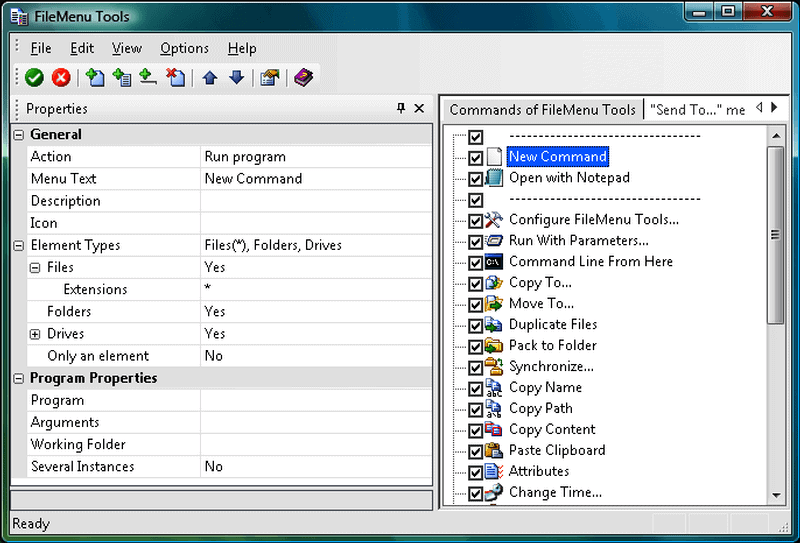The height and width of the screenshot is (543, 800).
Task: Click the commands list vertical scrollbar thumb
Action: [x=775, y=235]
